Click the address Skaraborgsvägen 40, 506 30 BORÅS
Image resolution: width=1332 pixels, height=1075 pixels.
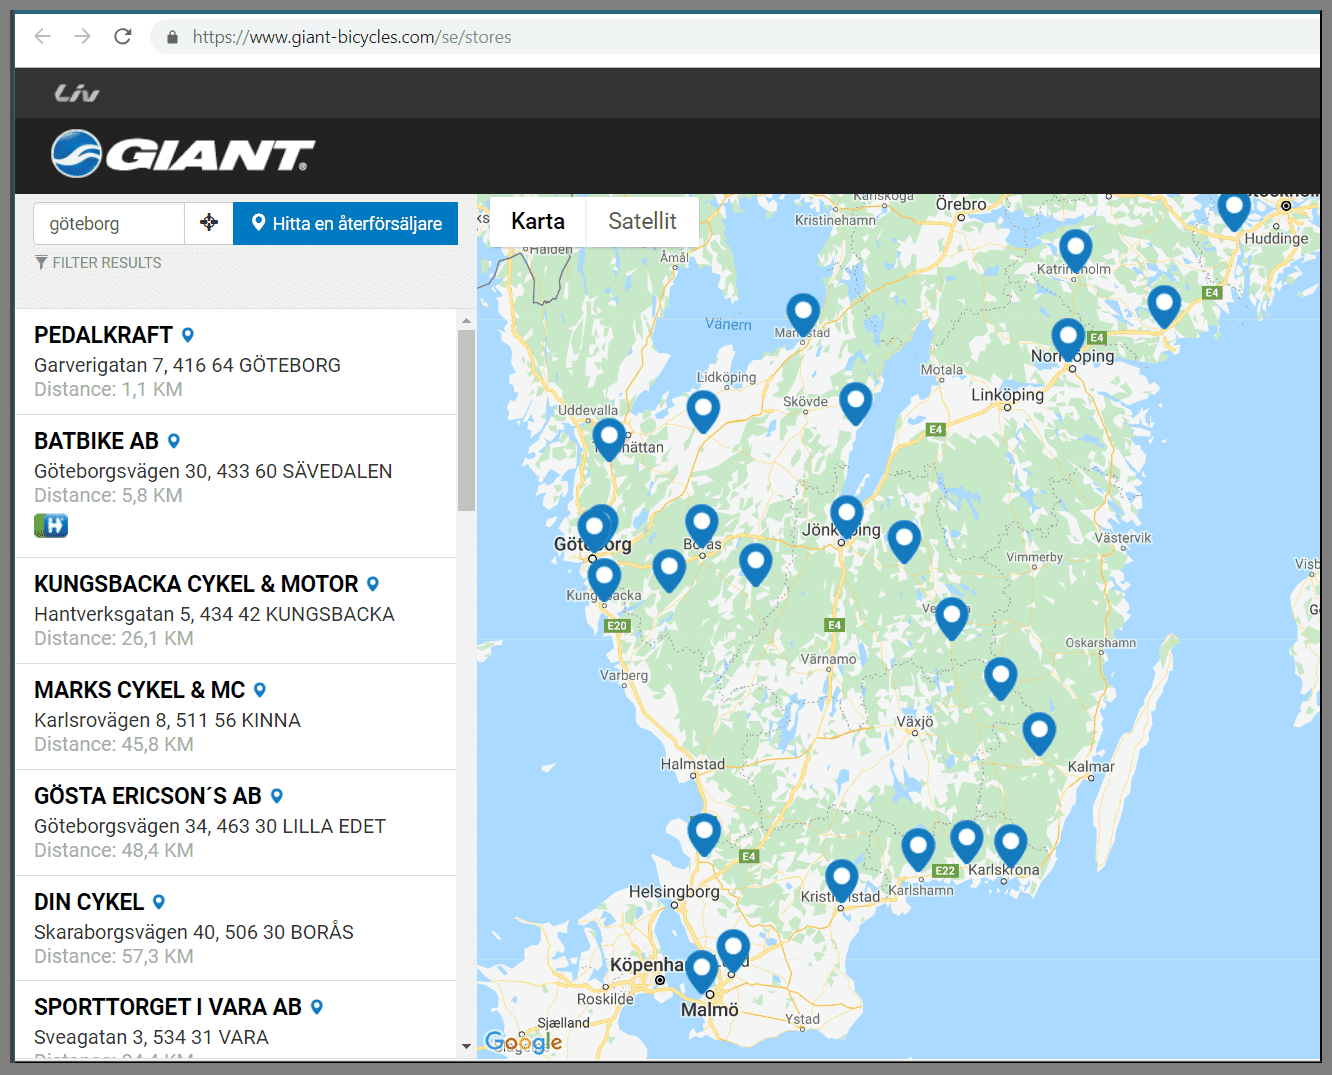point(194,932)
